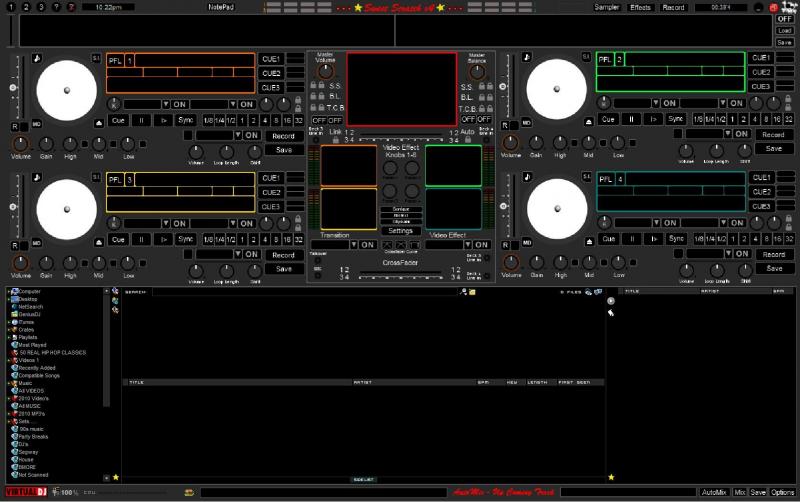Click the Load button at top right
Viewport: 800px width, 502px height.
pyautogui.click(x=784, y=31)
